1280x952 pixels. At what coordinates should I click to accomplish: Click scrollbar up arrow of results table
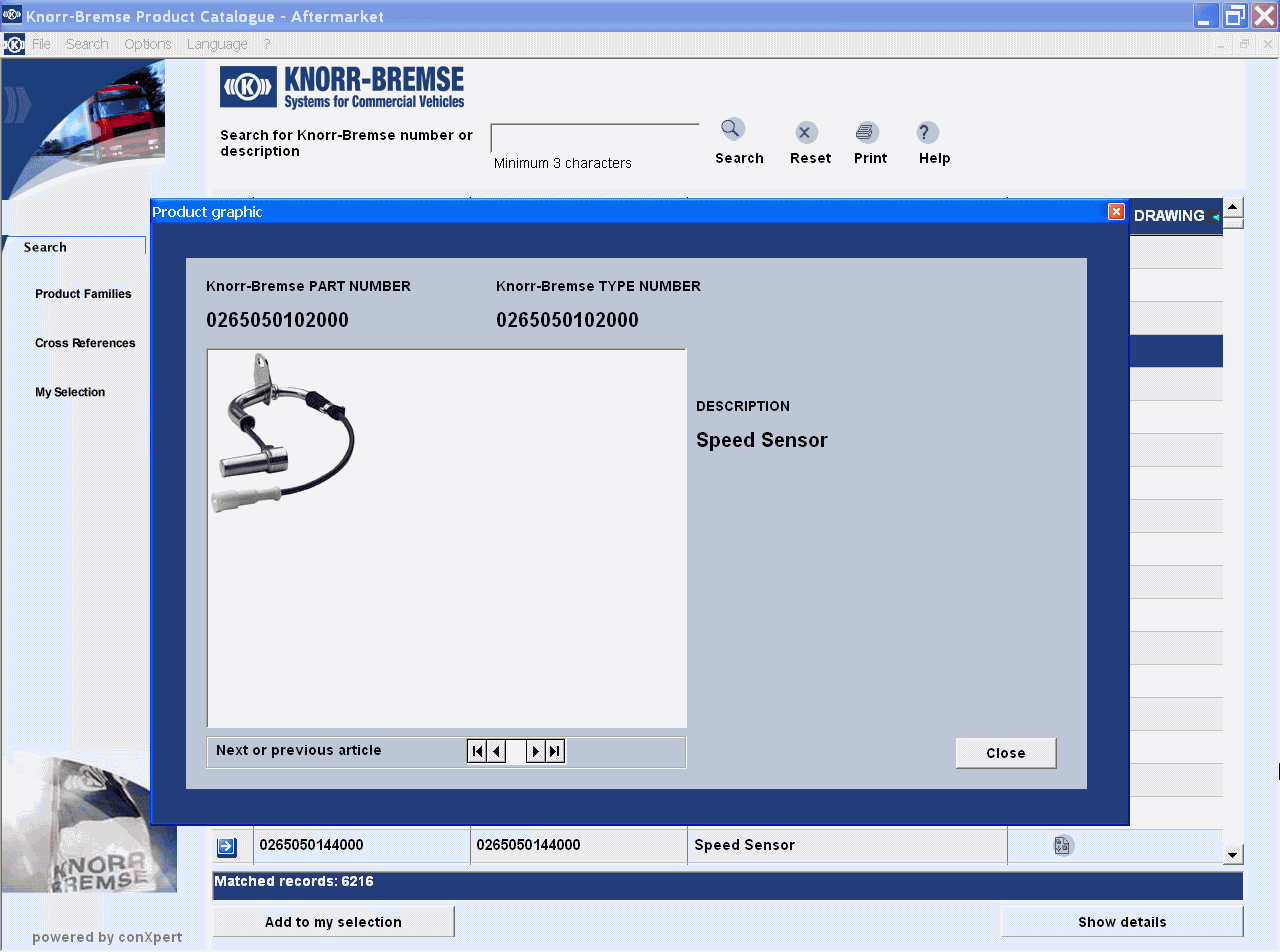tap(1233, 208)
